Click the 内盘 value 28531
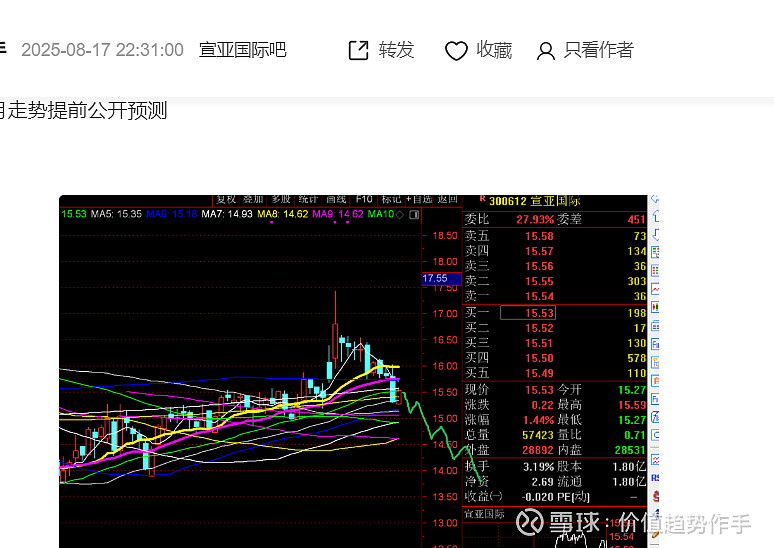The width and height of the screenshot is (774, 548). 630,450
